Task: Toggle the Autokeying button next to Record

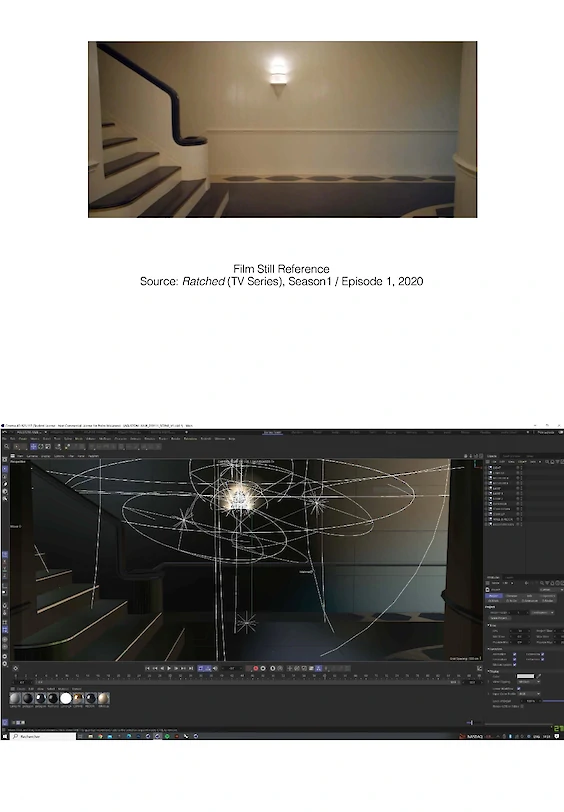Action: pos(263,668)
